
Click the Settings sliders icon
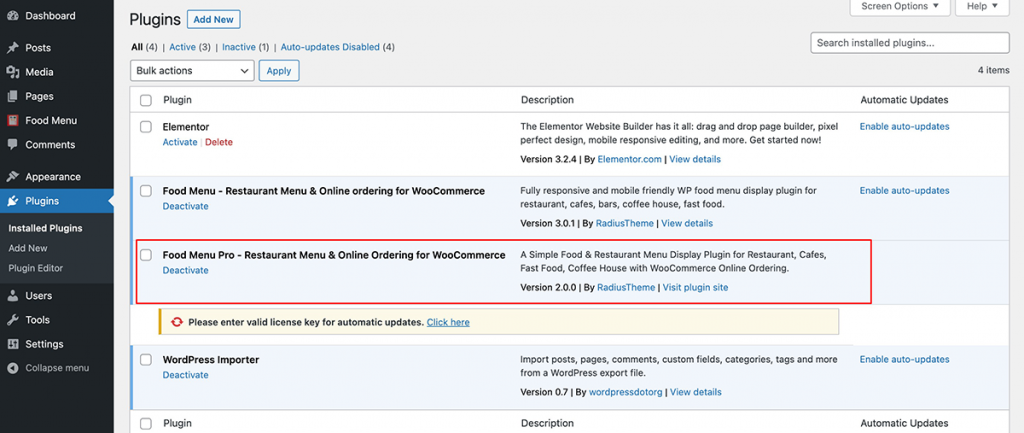pyautogui.click(x=12, y=344)
